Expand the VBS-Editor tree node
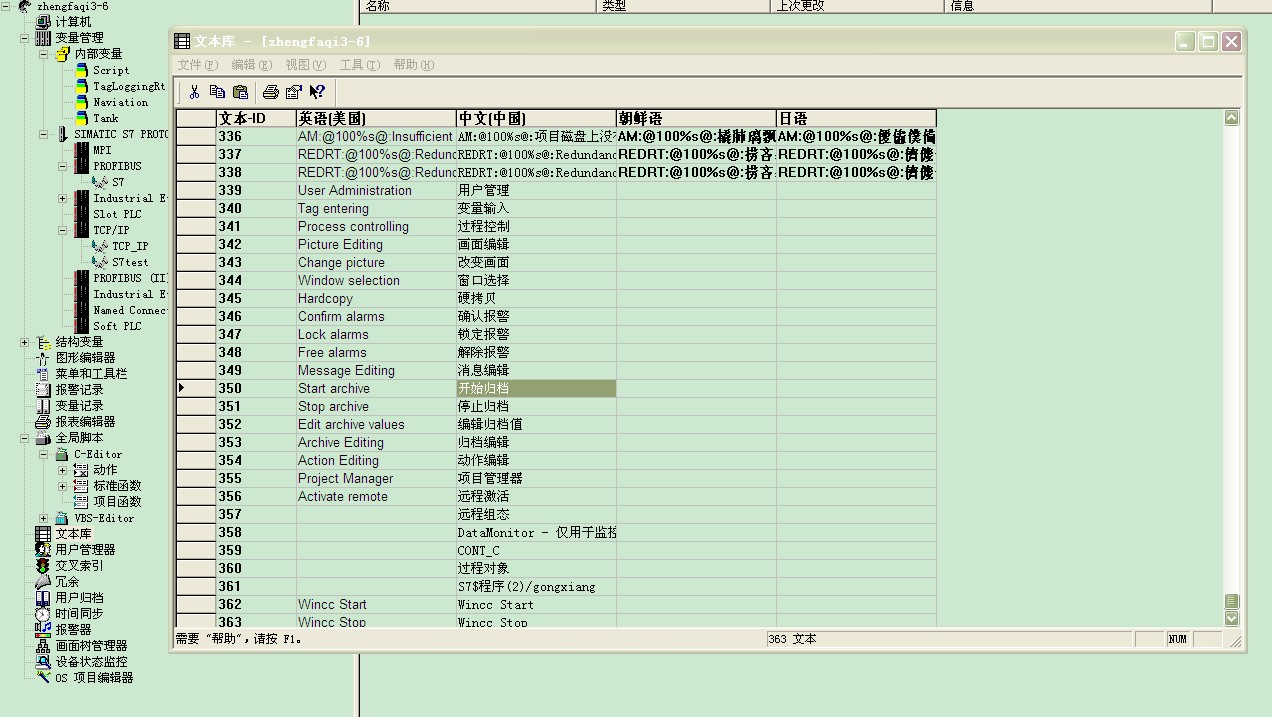Image resolution: width=1272 pixels, height=717 pixels. click(44, 518)
